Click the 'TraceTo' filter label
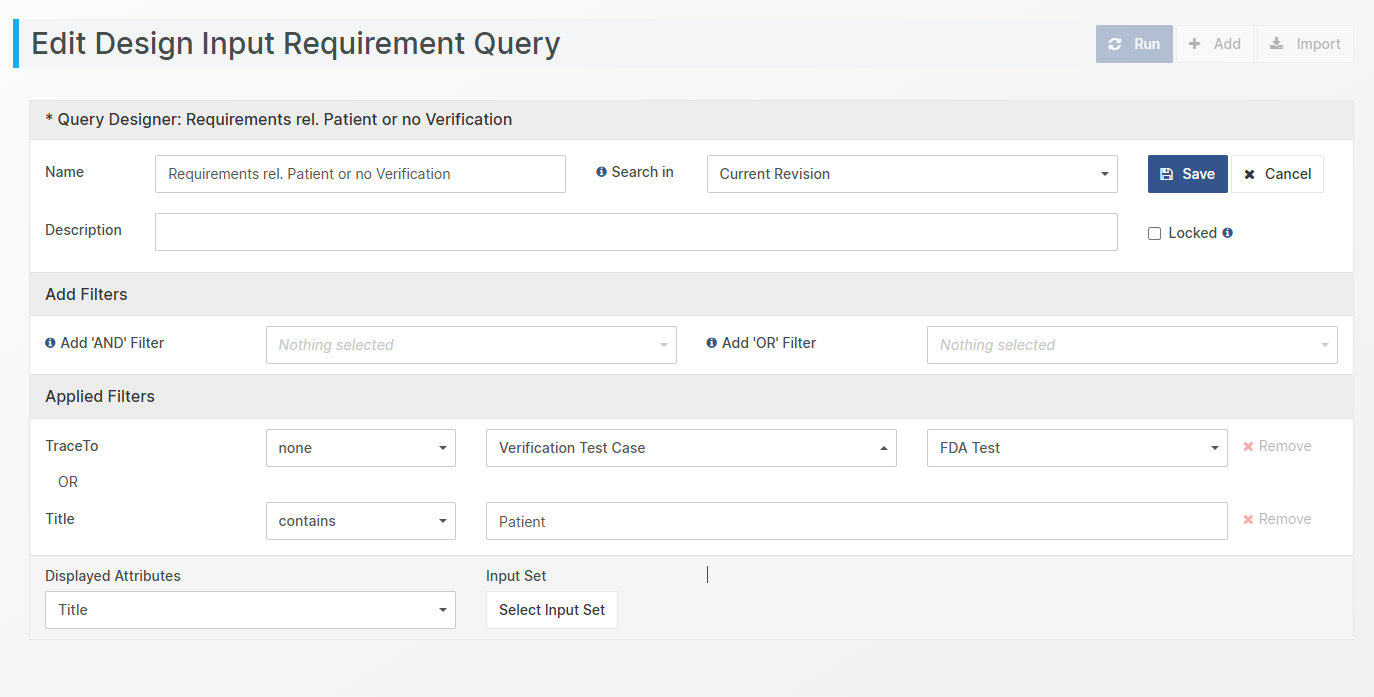The height and width of the screenshot is (697, 1374). [72, 446]
